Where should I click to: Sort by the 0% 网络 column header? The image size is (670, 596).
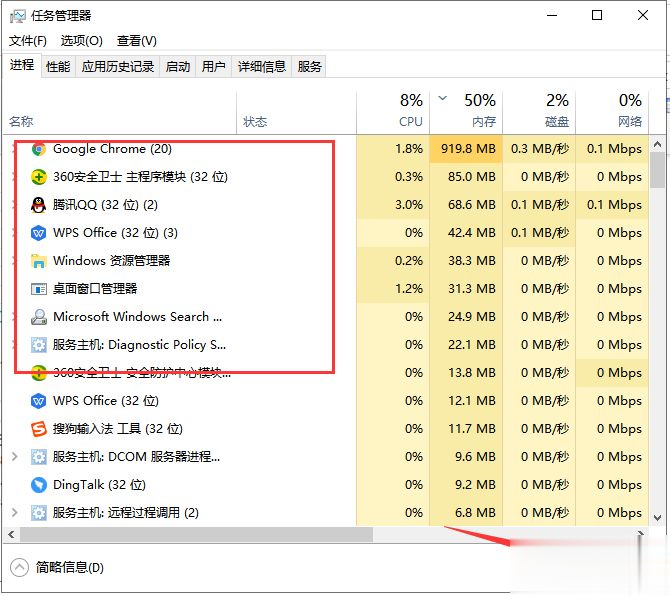pos(612,112)
